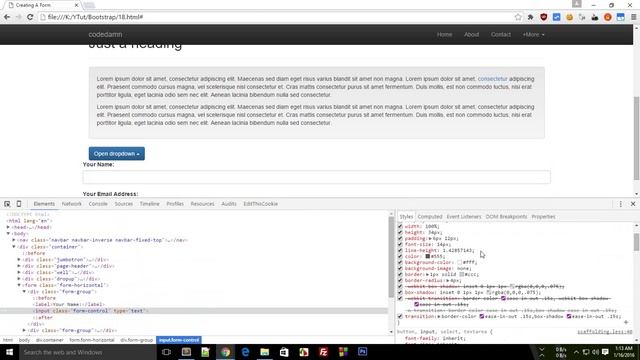Click the Open dropdown blue button
The height and width of the screenshot is (360, 640).
pos(117,154)
